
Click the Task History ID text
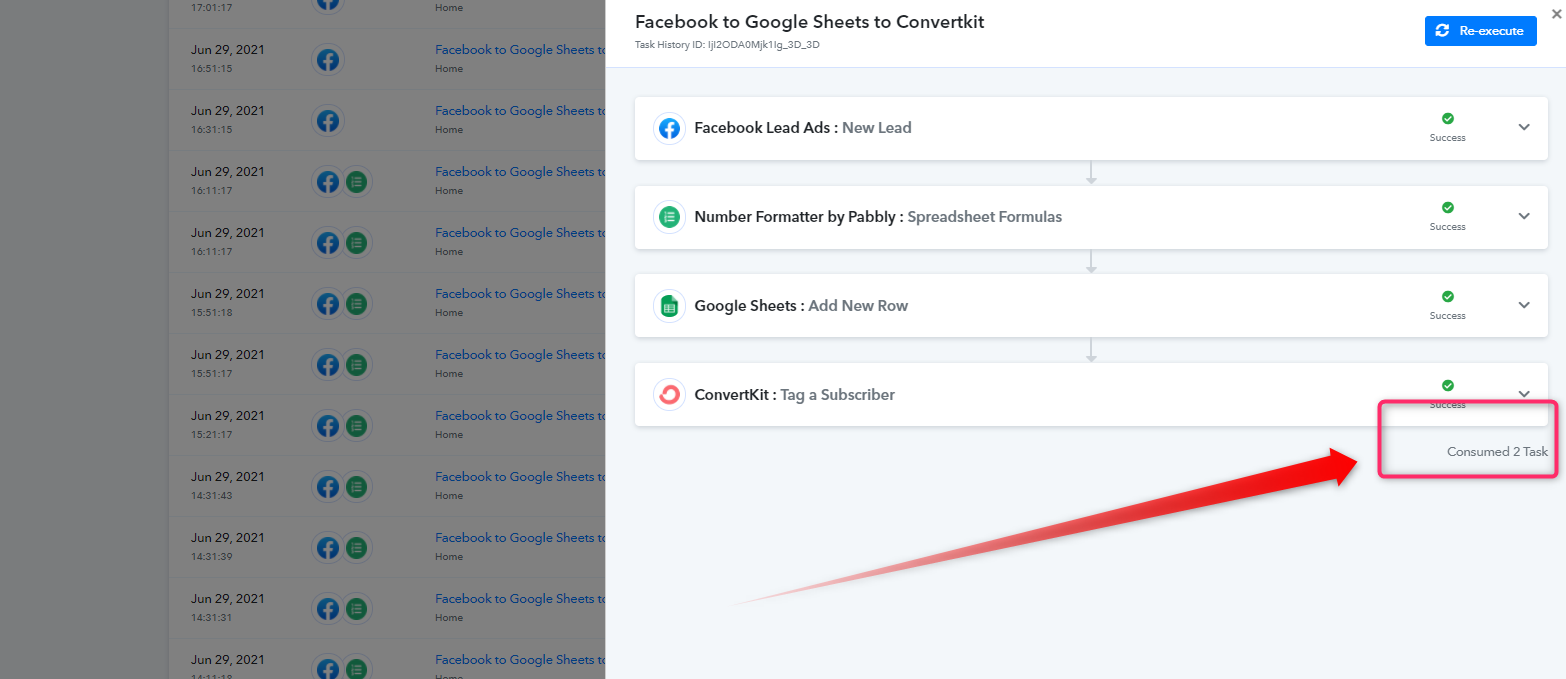(727, 45)
